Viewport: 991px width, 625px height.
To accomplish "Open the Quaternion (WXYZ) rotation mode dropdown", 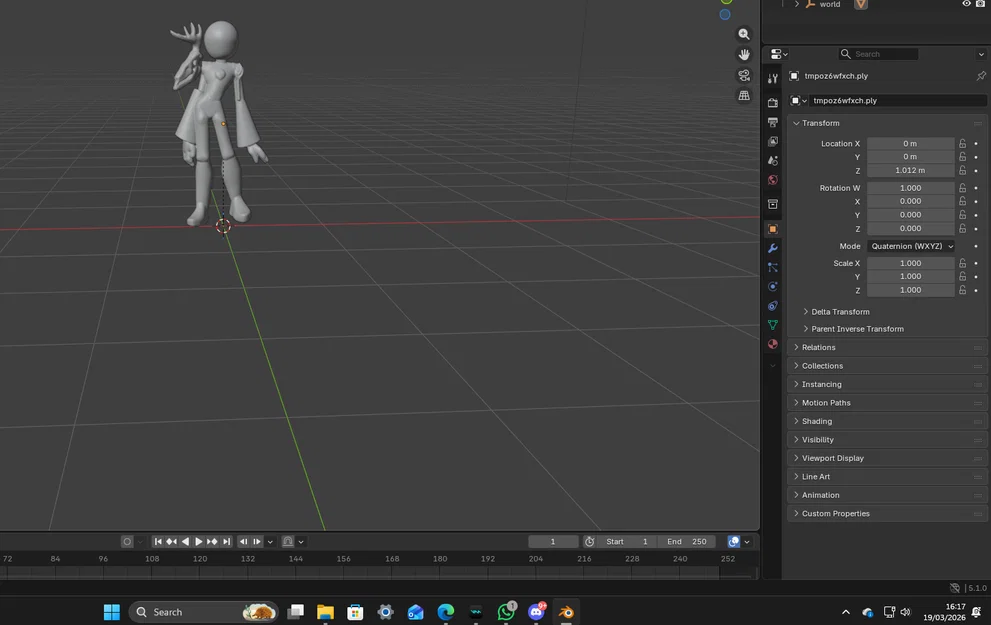I will (x=911, y=246).
